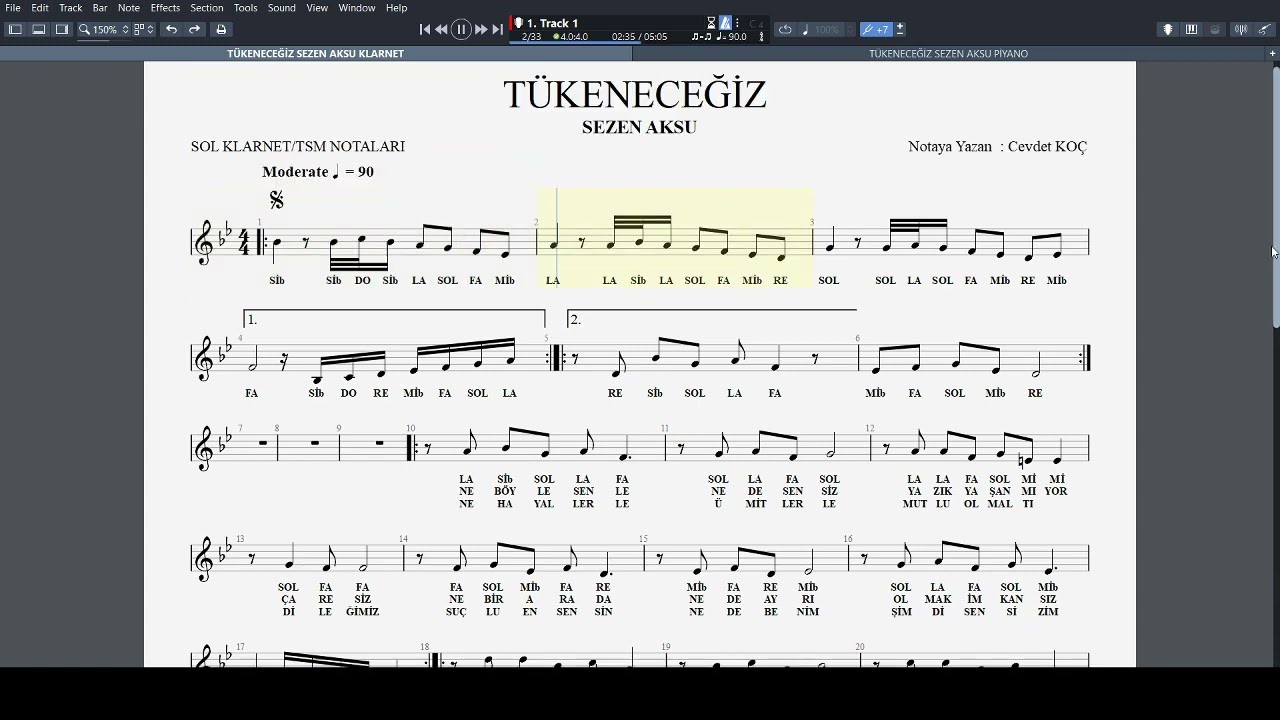Open the Section menu
The image size is (1280, 720).
[207, 8]
